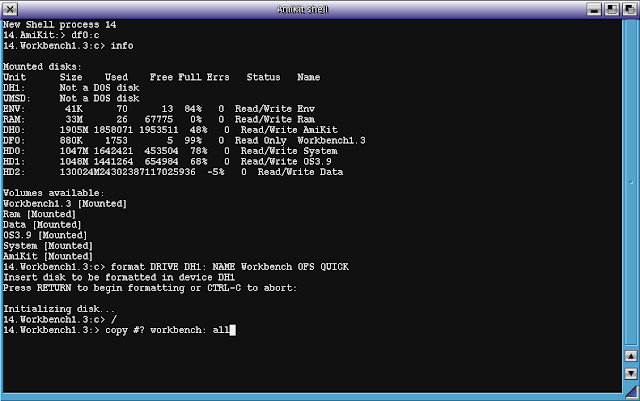Click the 'OS3.9' name in HD1 row

point(317,162)
